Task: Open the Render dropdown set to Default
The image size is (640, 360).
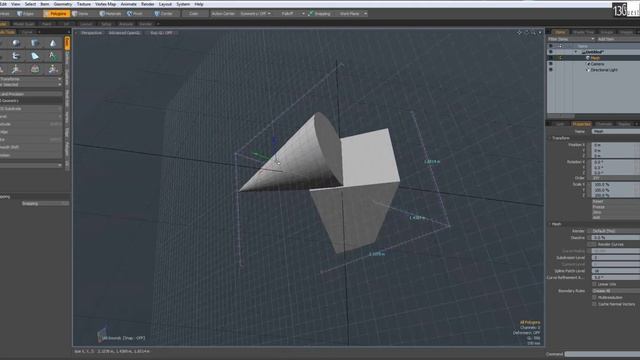Action: pyautogui.click(x=616, y=231)
